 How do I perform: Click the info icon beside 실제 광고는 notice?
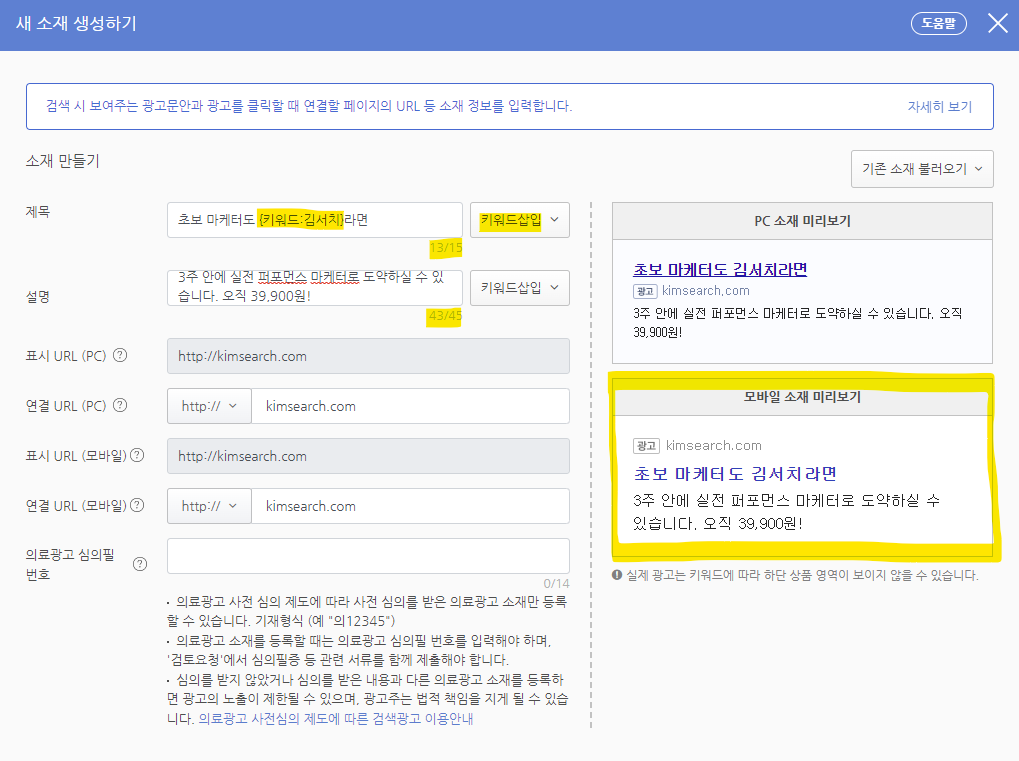(x=617, y=574)
